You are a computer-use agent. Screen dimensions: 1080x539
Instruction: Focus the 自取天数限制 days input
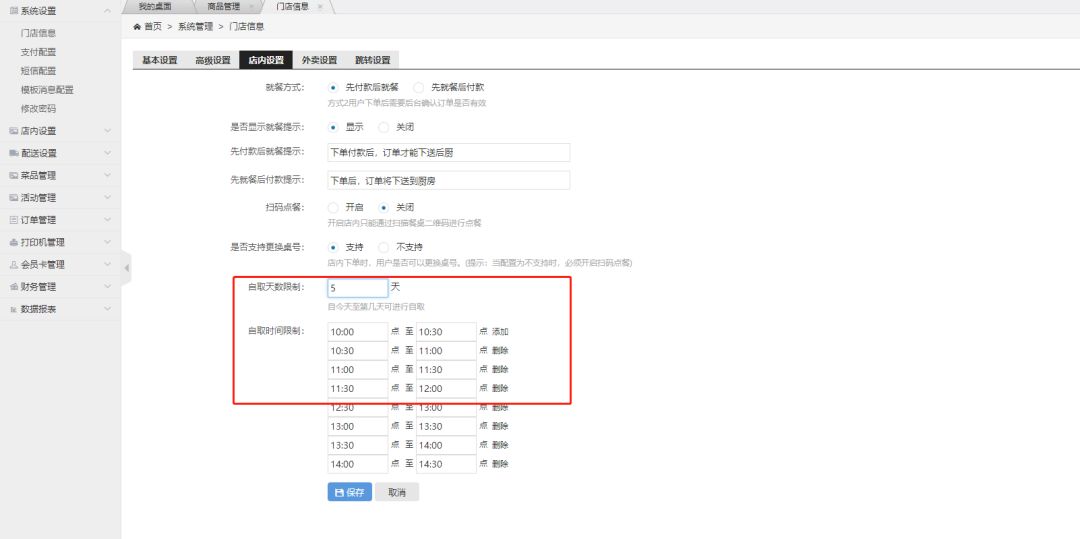pos(357,288)
